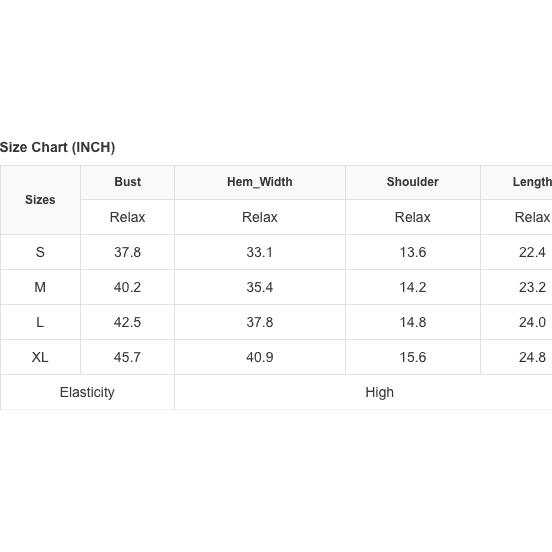Click Bust value 45.7 for size XL
Screen dimensions: 552x552
point(127,357)
